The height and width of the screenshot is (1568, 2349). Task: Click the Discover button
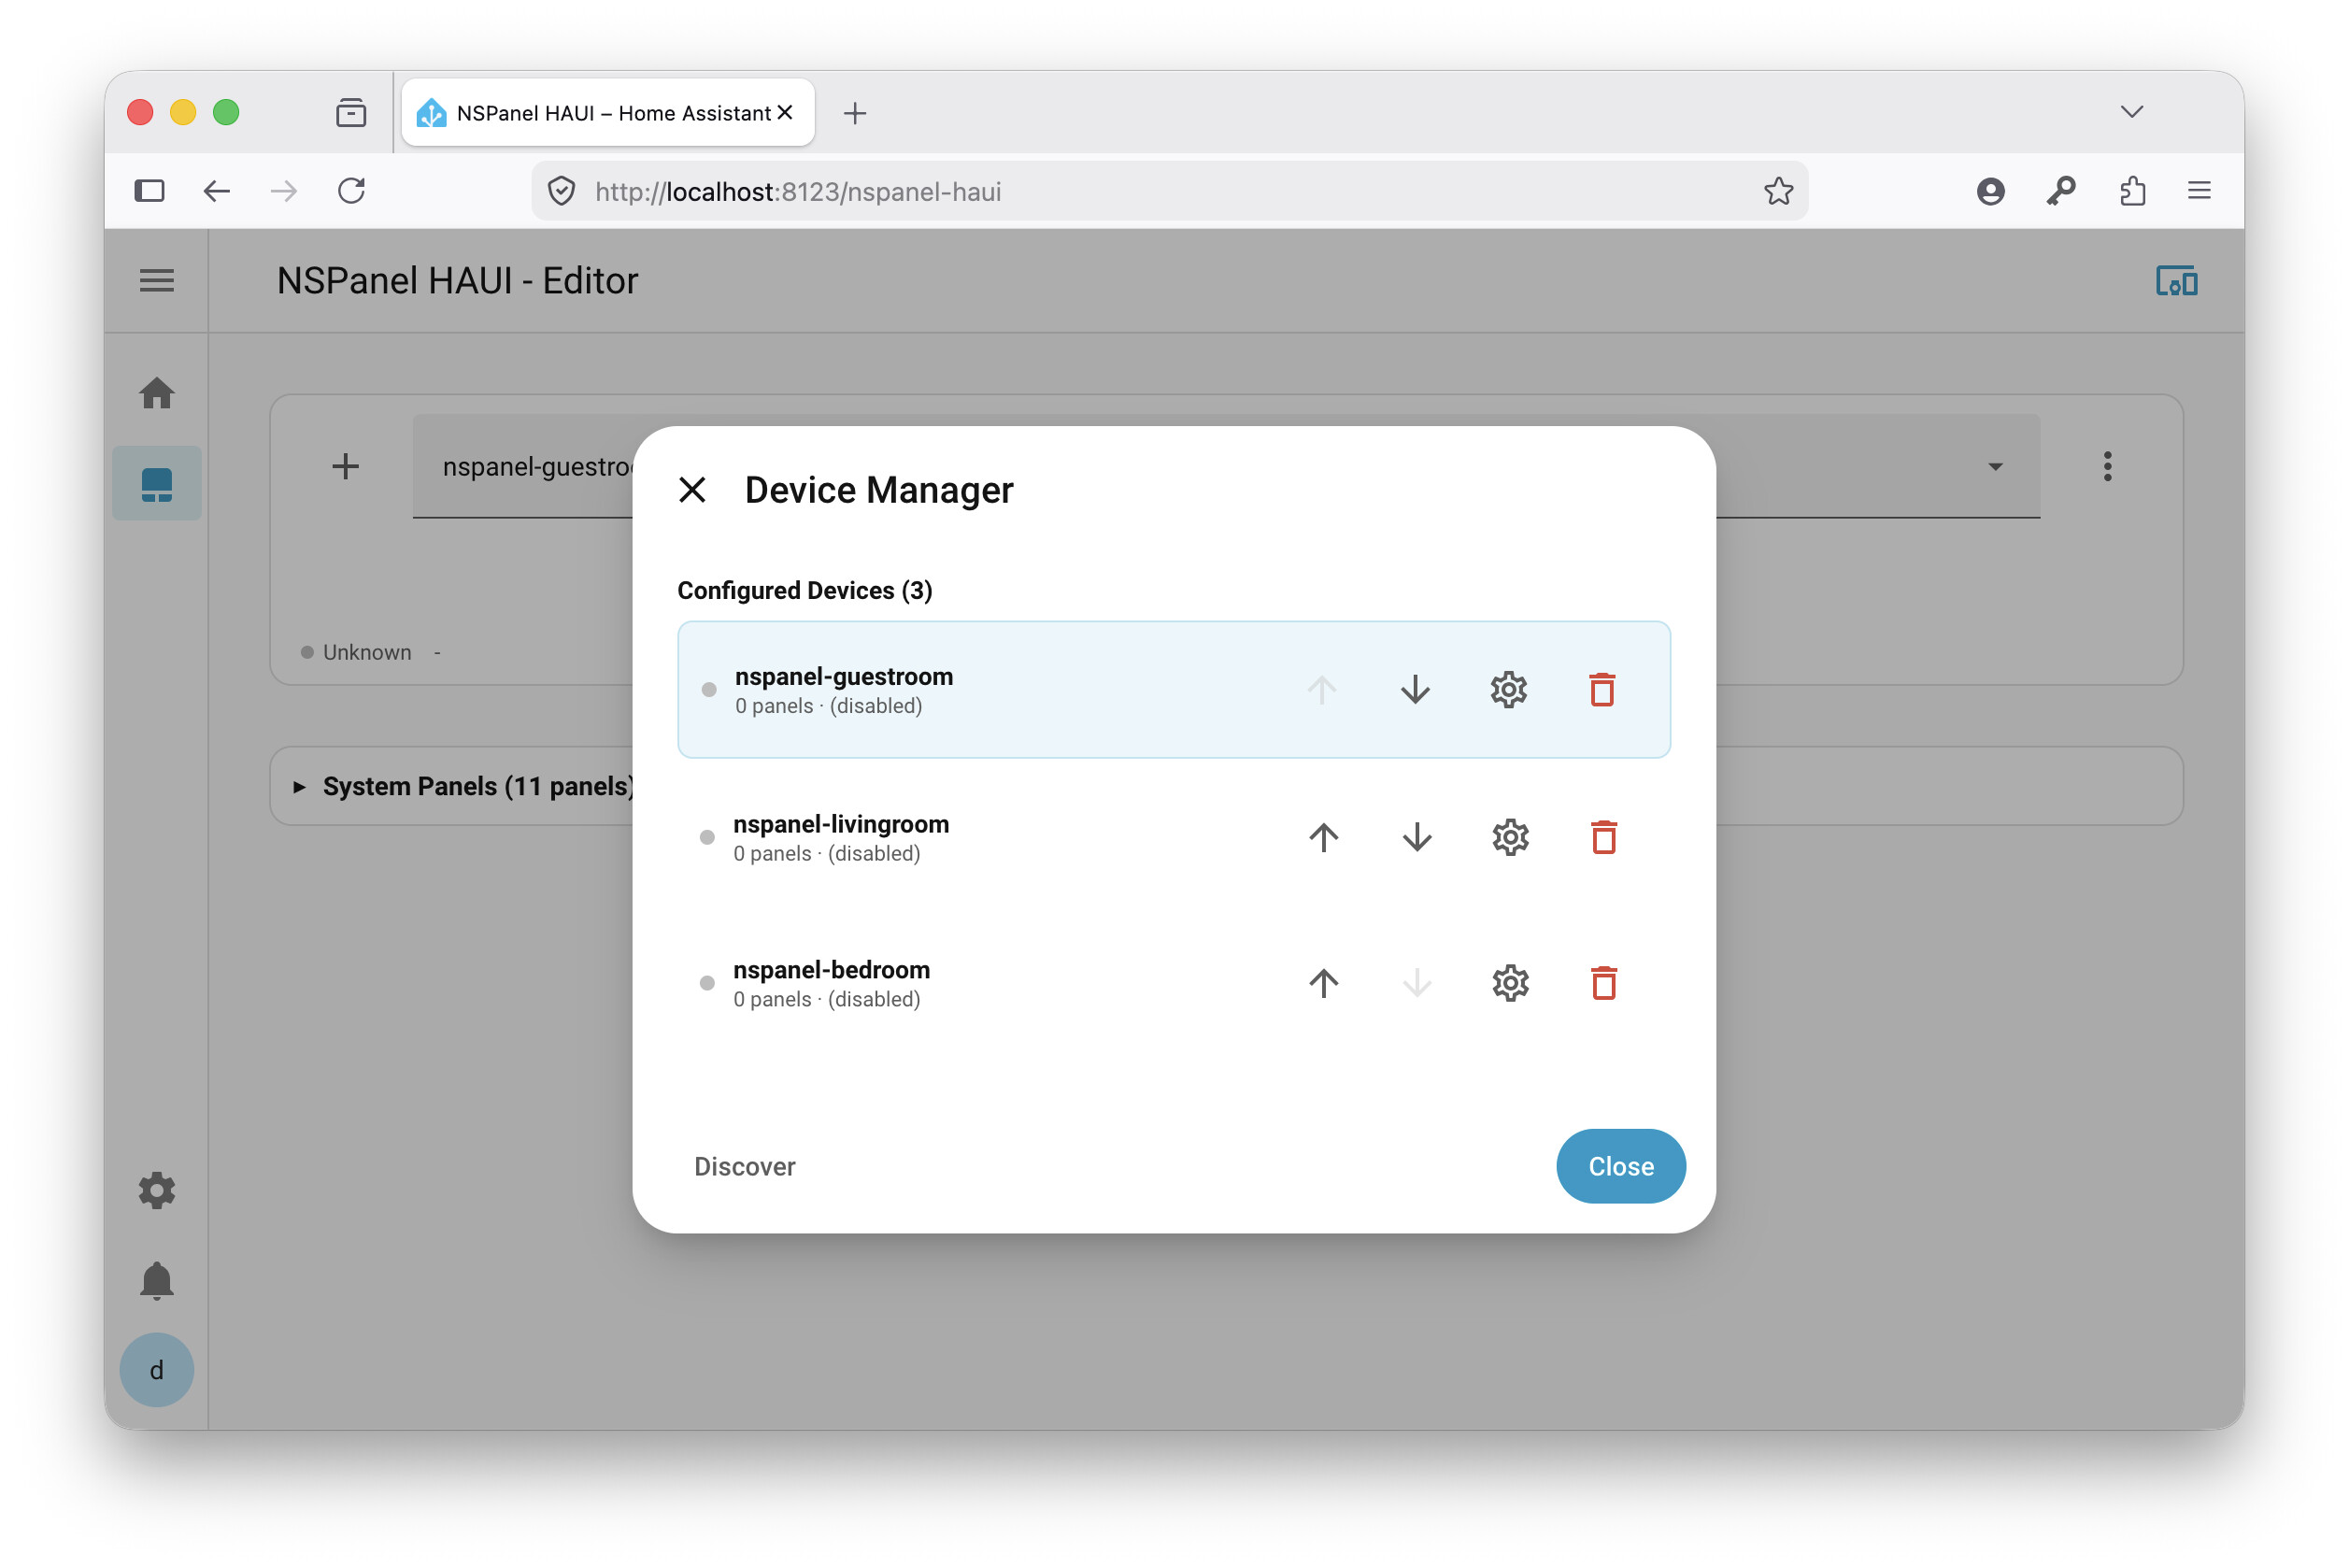pyautogui.click(x=745, y=1166)
